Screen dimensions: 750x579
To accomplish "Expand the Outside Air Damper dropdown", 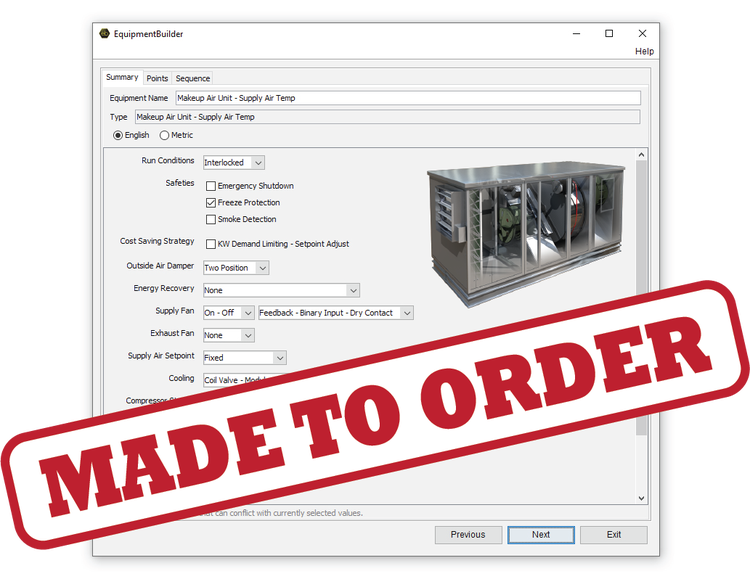I will [236, 268].
